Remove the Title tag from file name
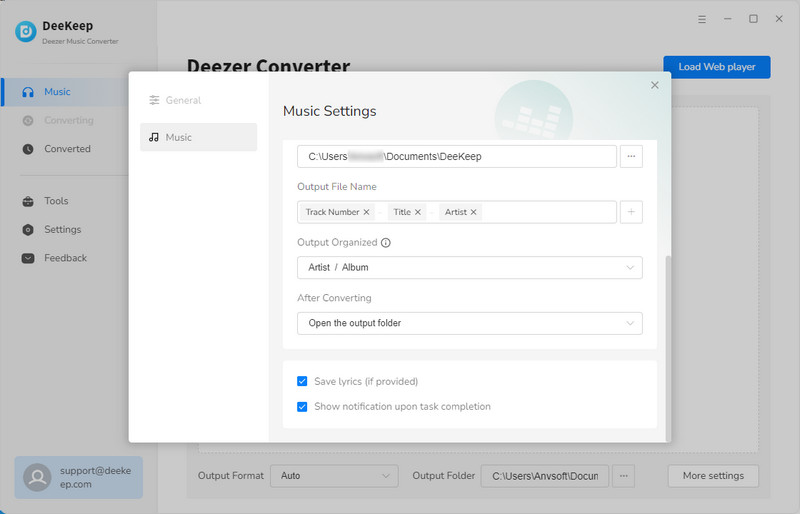Image resolution: width=800 pixels, height=514 pixels. tap(418, 212)
